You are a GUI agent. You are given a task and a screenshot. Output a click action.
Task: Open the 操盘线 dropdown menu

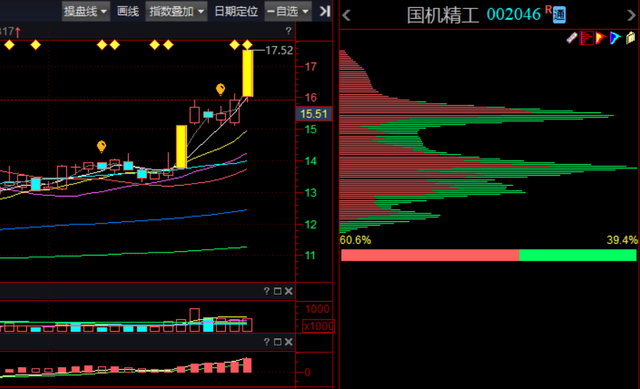point(85,11)
